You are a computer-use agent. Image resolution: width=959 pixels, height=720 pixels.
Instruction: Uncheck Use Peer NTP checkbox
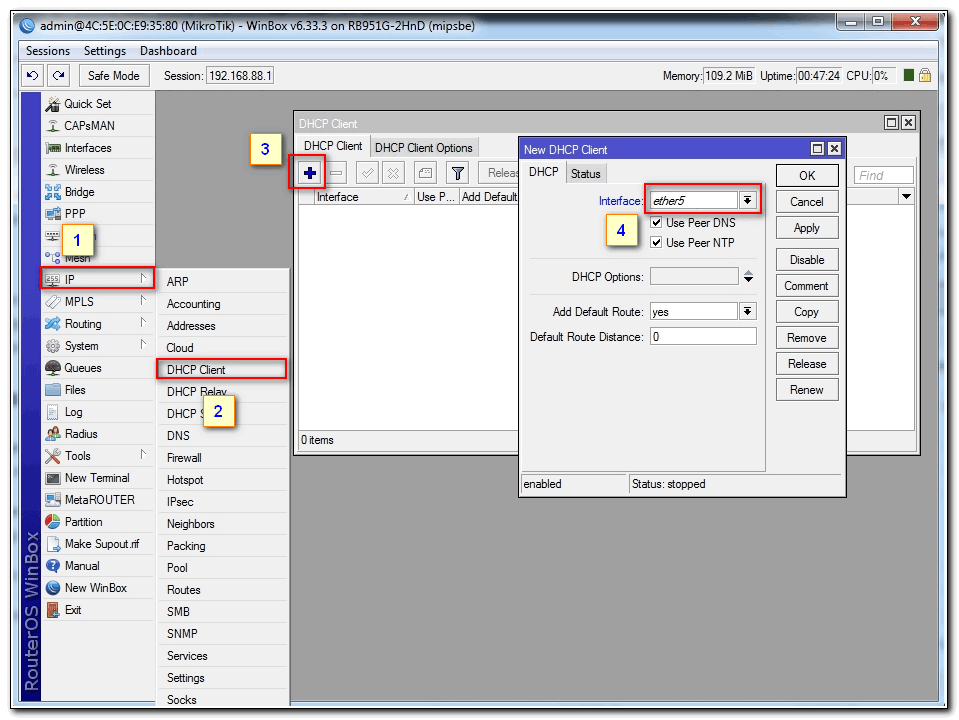[657, 242]
